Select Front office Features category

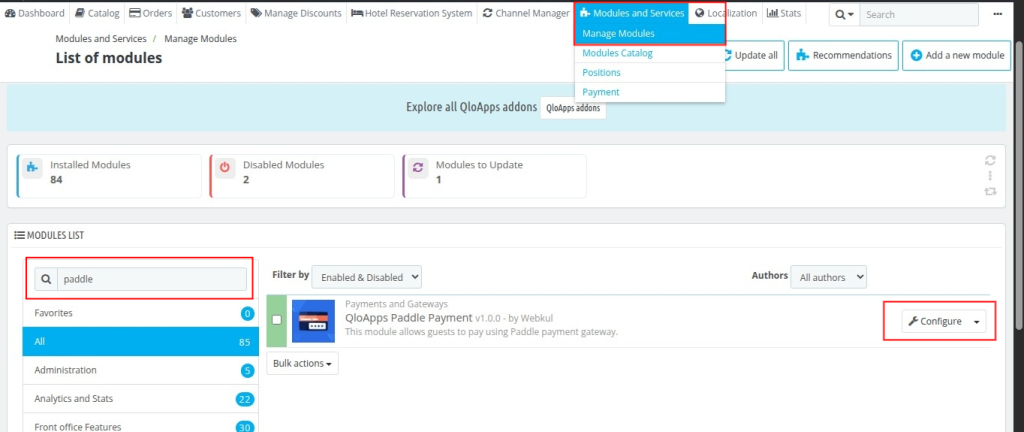140,423
